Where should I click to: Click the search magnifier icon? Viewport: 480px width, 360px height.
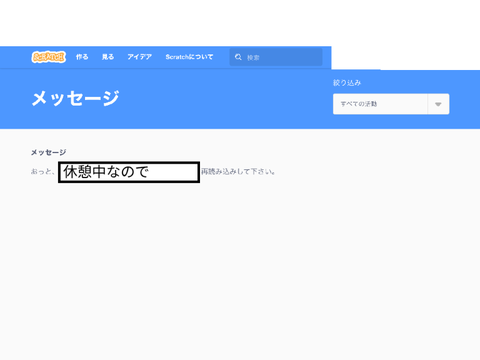[x=238, y=57]
